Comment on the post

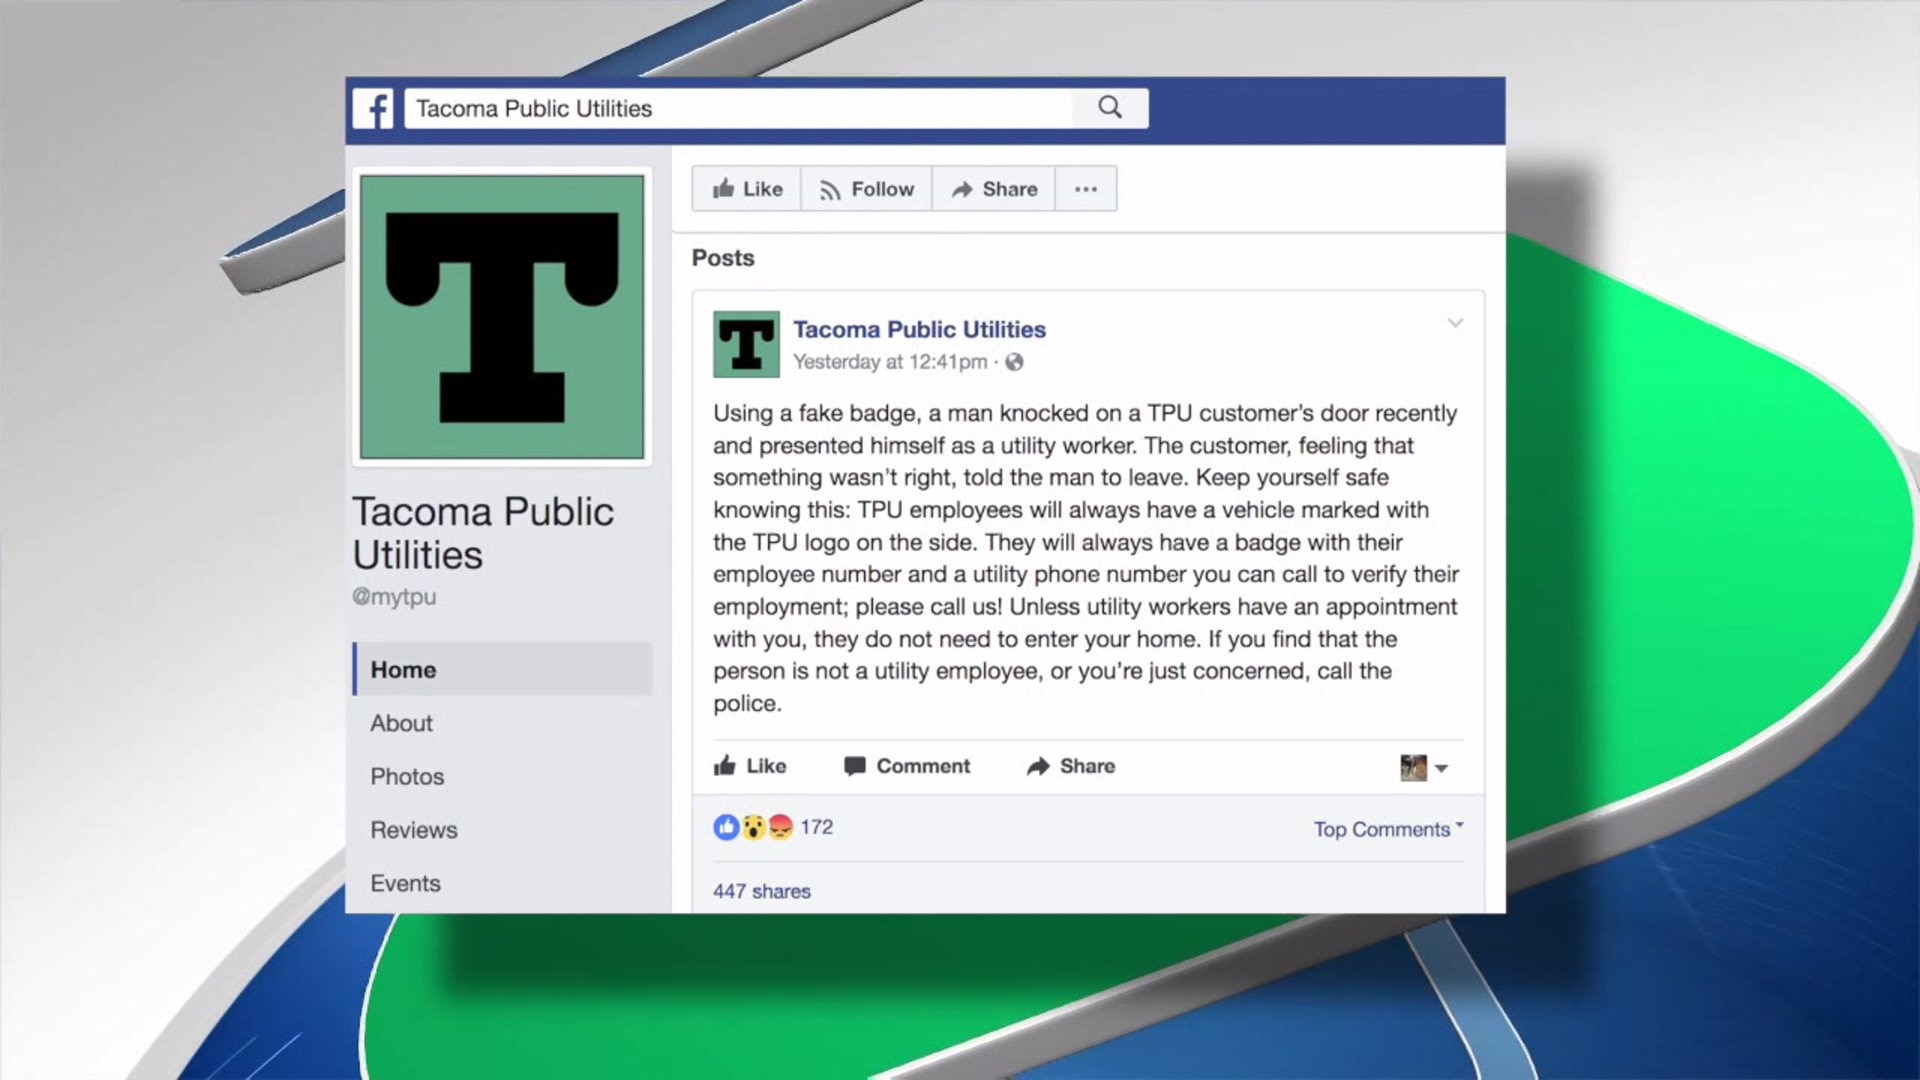907,766
